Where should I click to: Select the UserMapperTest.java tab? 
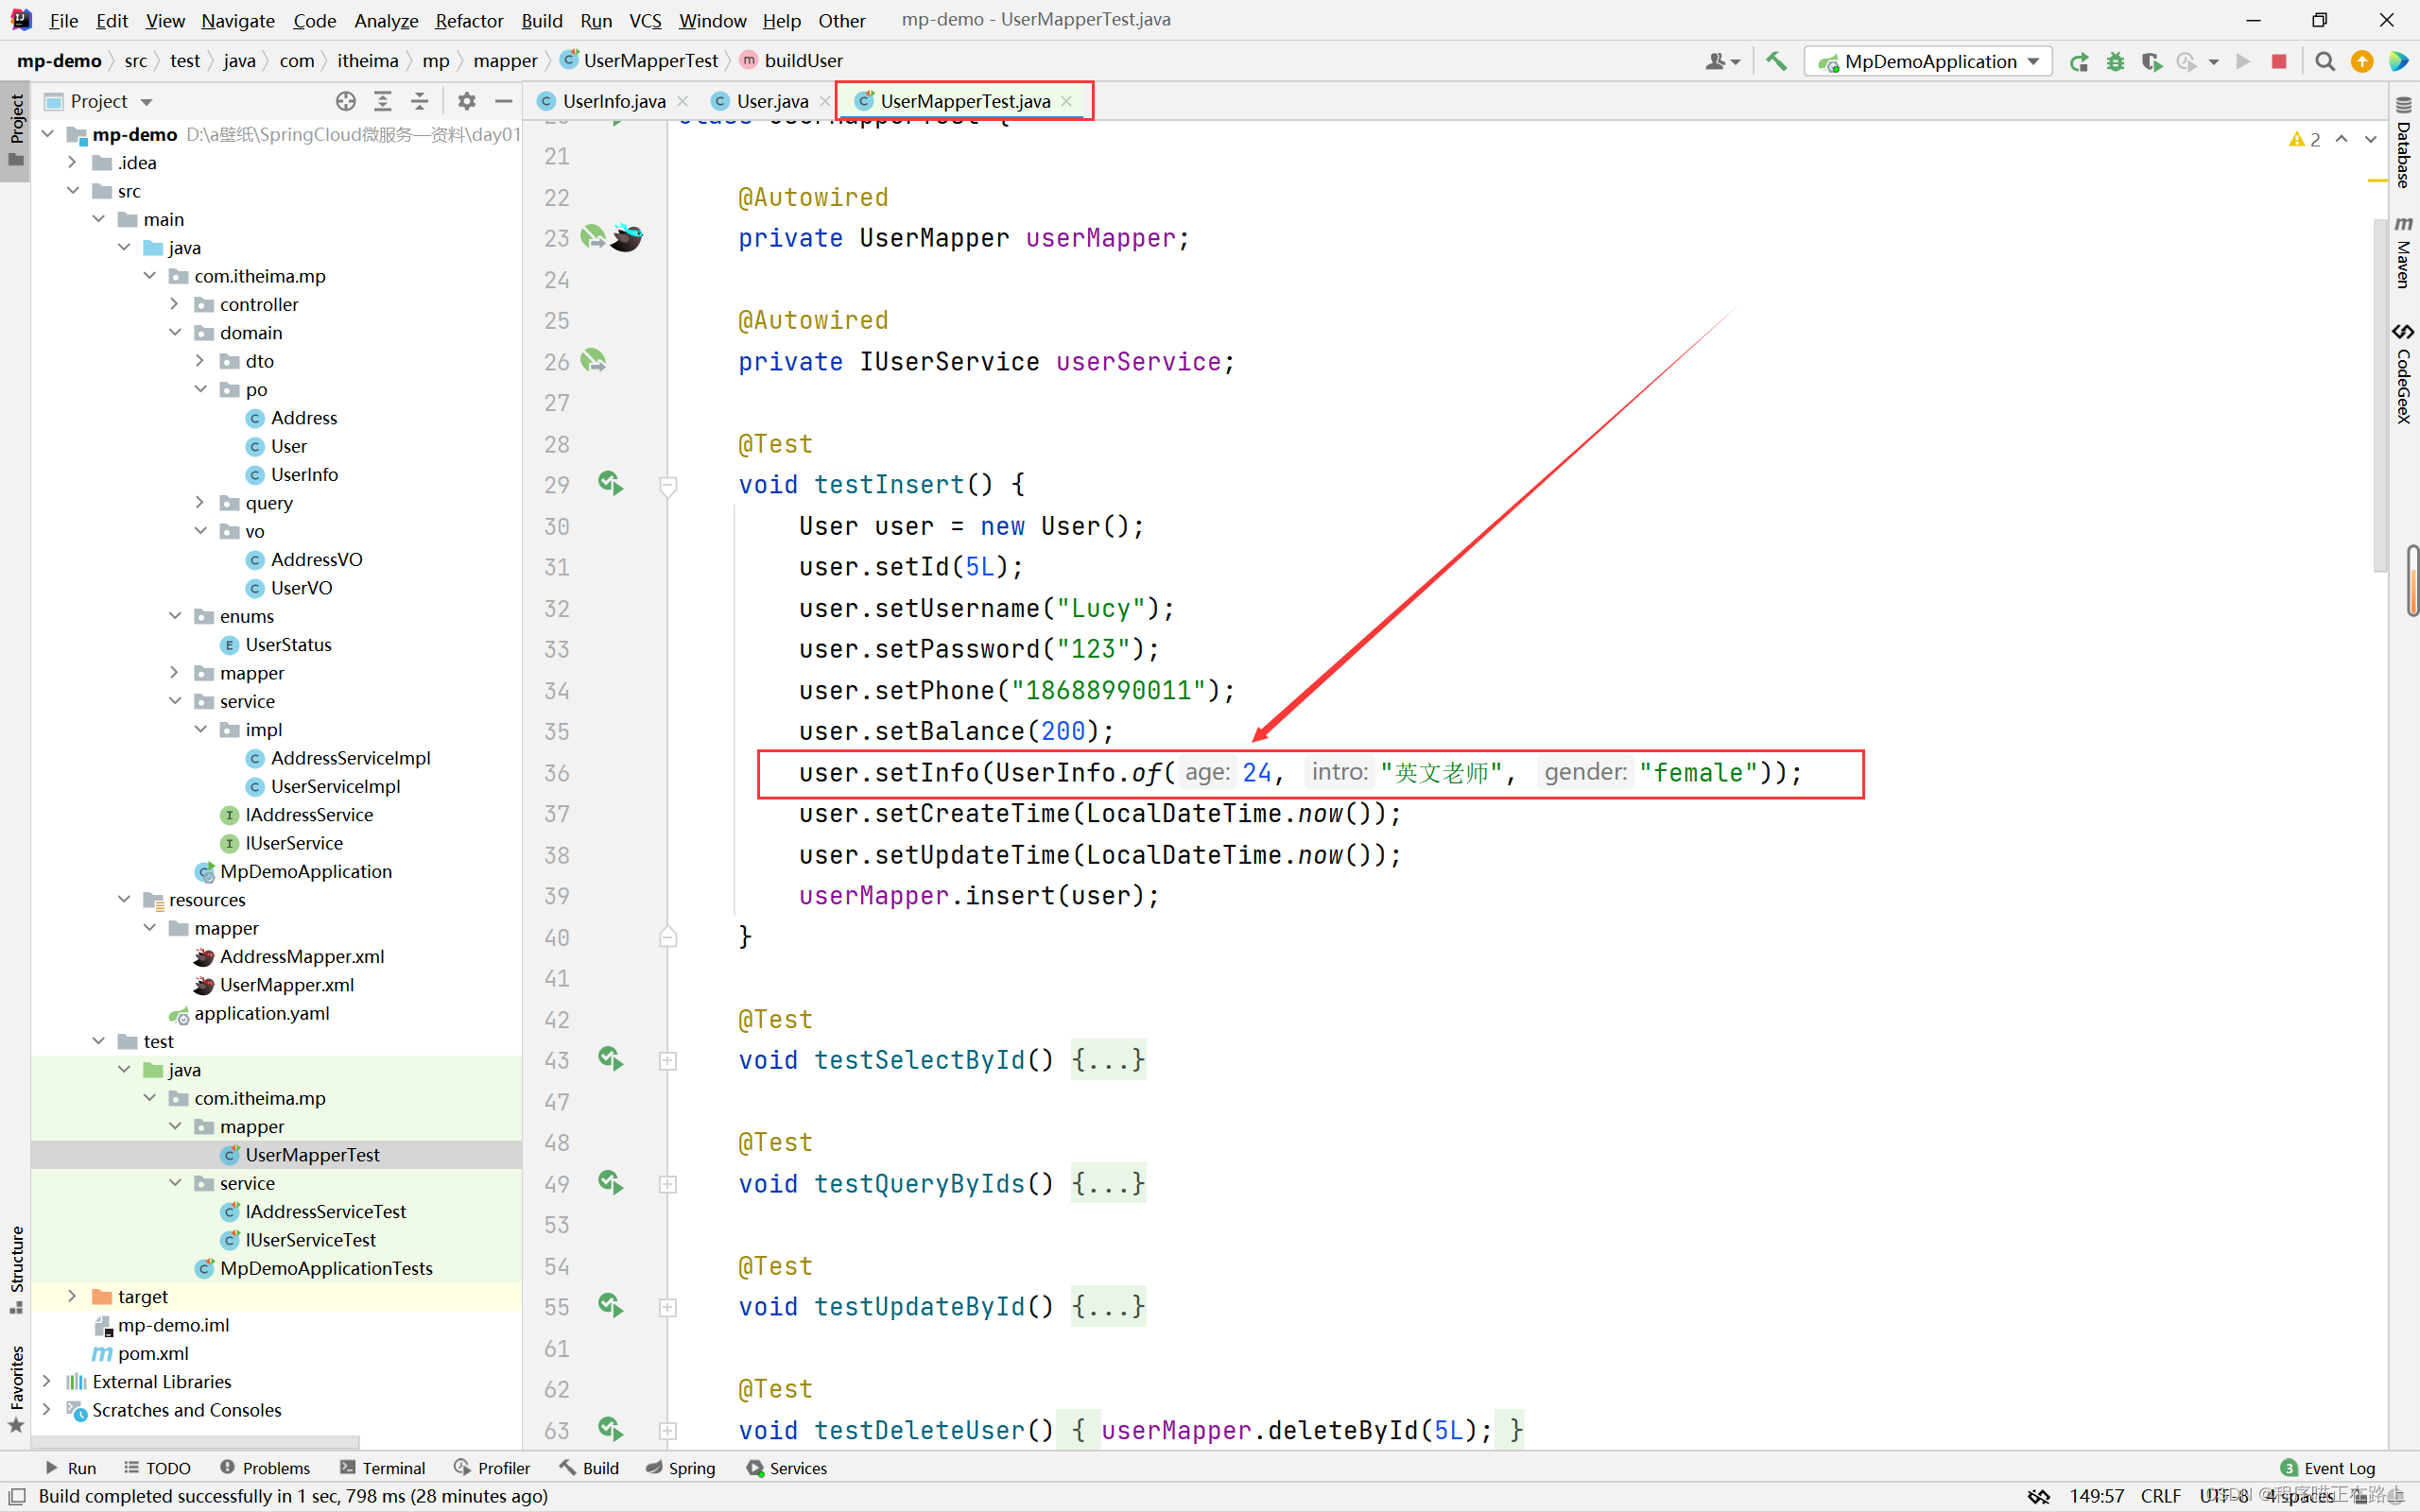pyautogui.click(x=963, y=99)
